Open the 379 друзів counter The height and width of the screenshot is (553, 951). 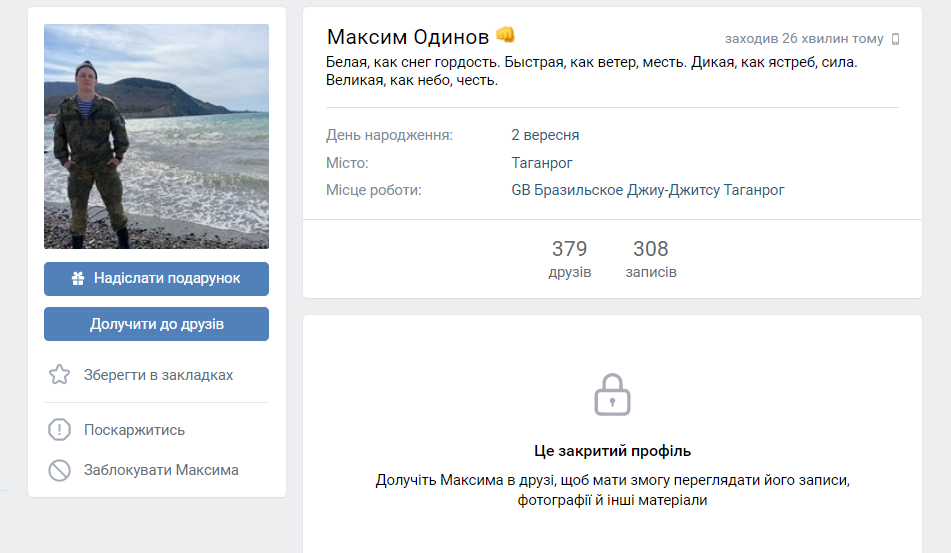click(569, 259)
